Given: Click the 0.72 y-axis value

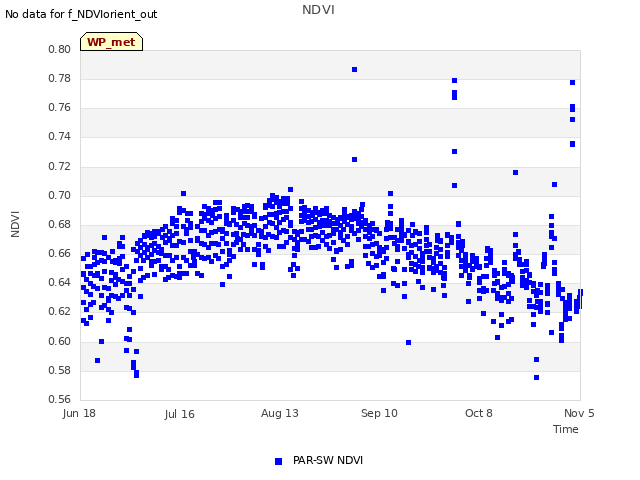Looking at the screenshot, I should coord(60,167).
